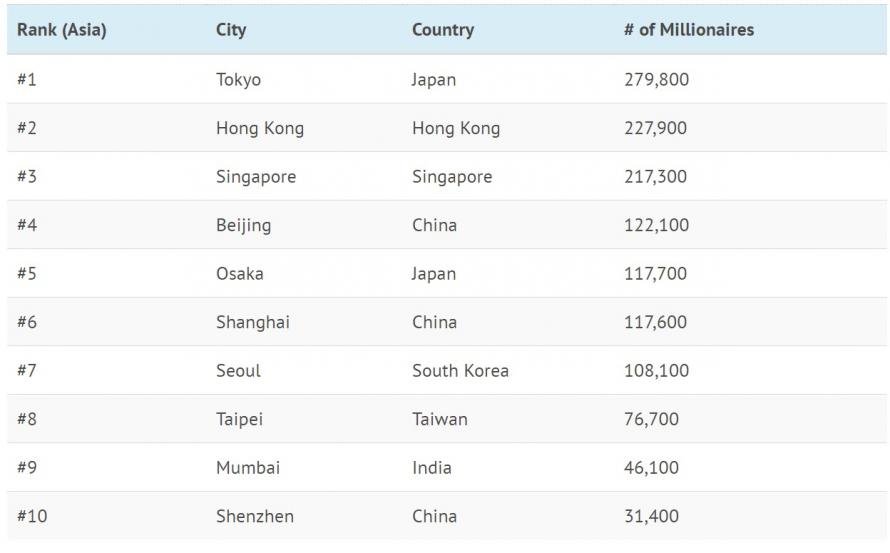Click the Osaka city cell
Viewport: 890px width, 553px height.
click(240, 274)
